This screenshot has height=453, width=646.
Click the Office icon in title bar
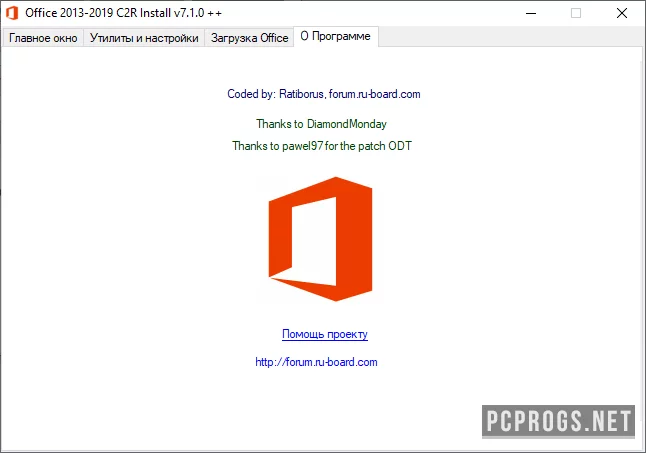pos(12,13)
